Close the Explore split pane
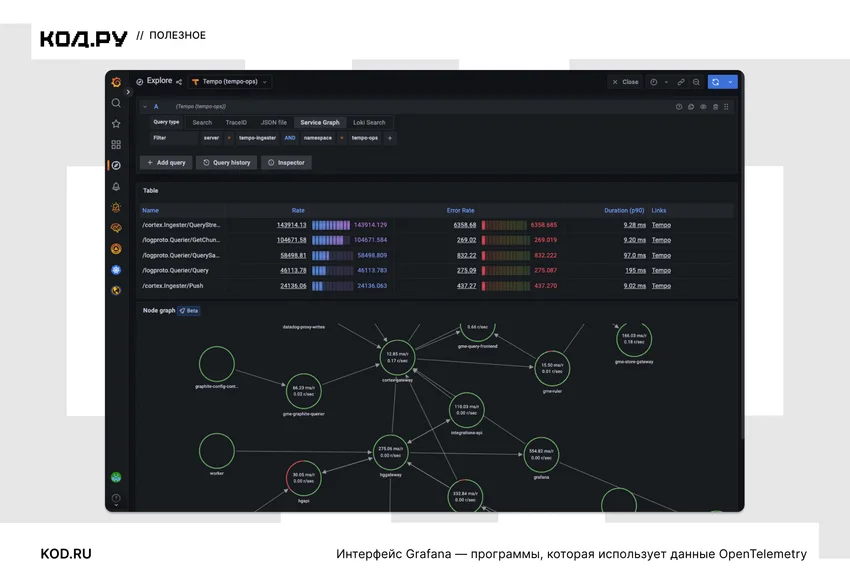Screen dimensions: 850x582 pos(625,82)
